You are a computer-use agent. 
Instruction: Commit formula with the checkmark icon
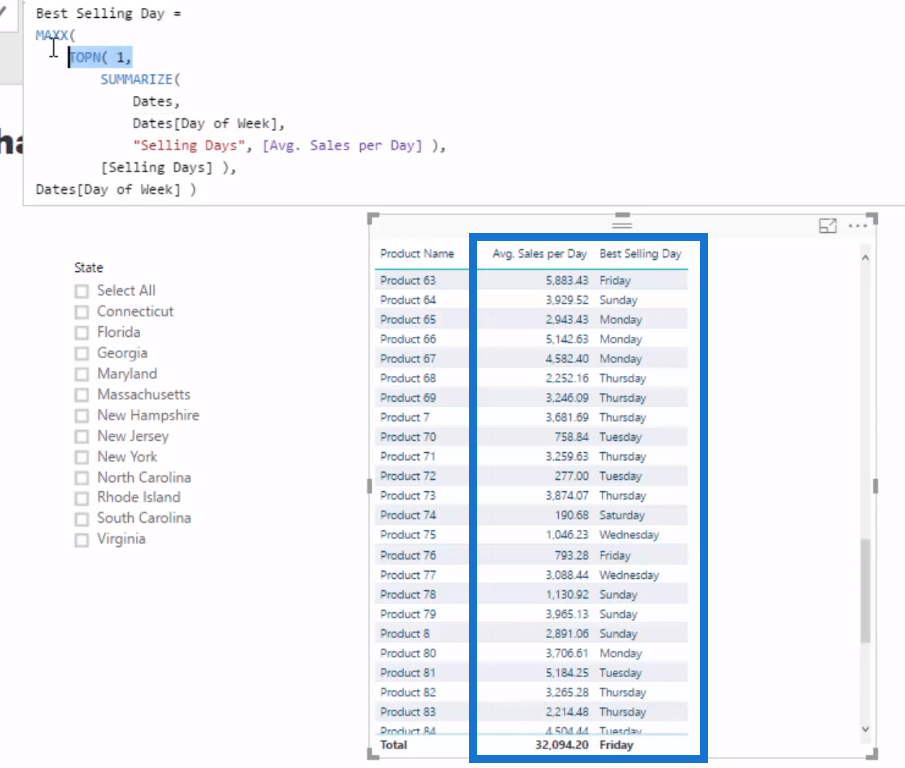[x=3, y=11]
